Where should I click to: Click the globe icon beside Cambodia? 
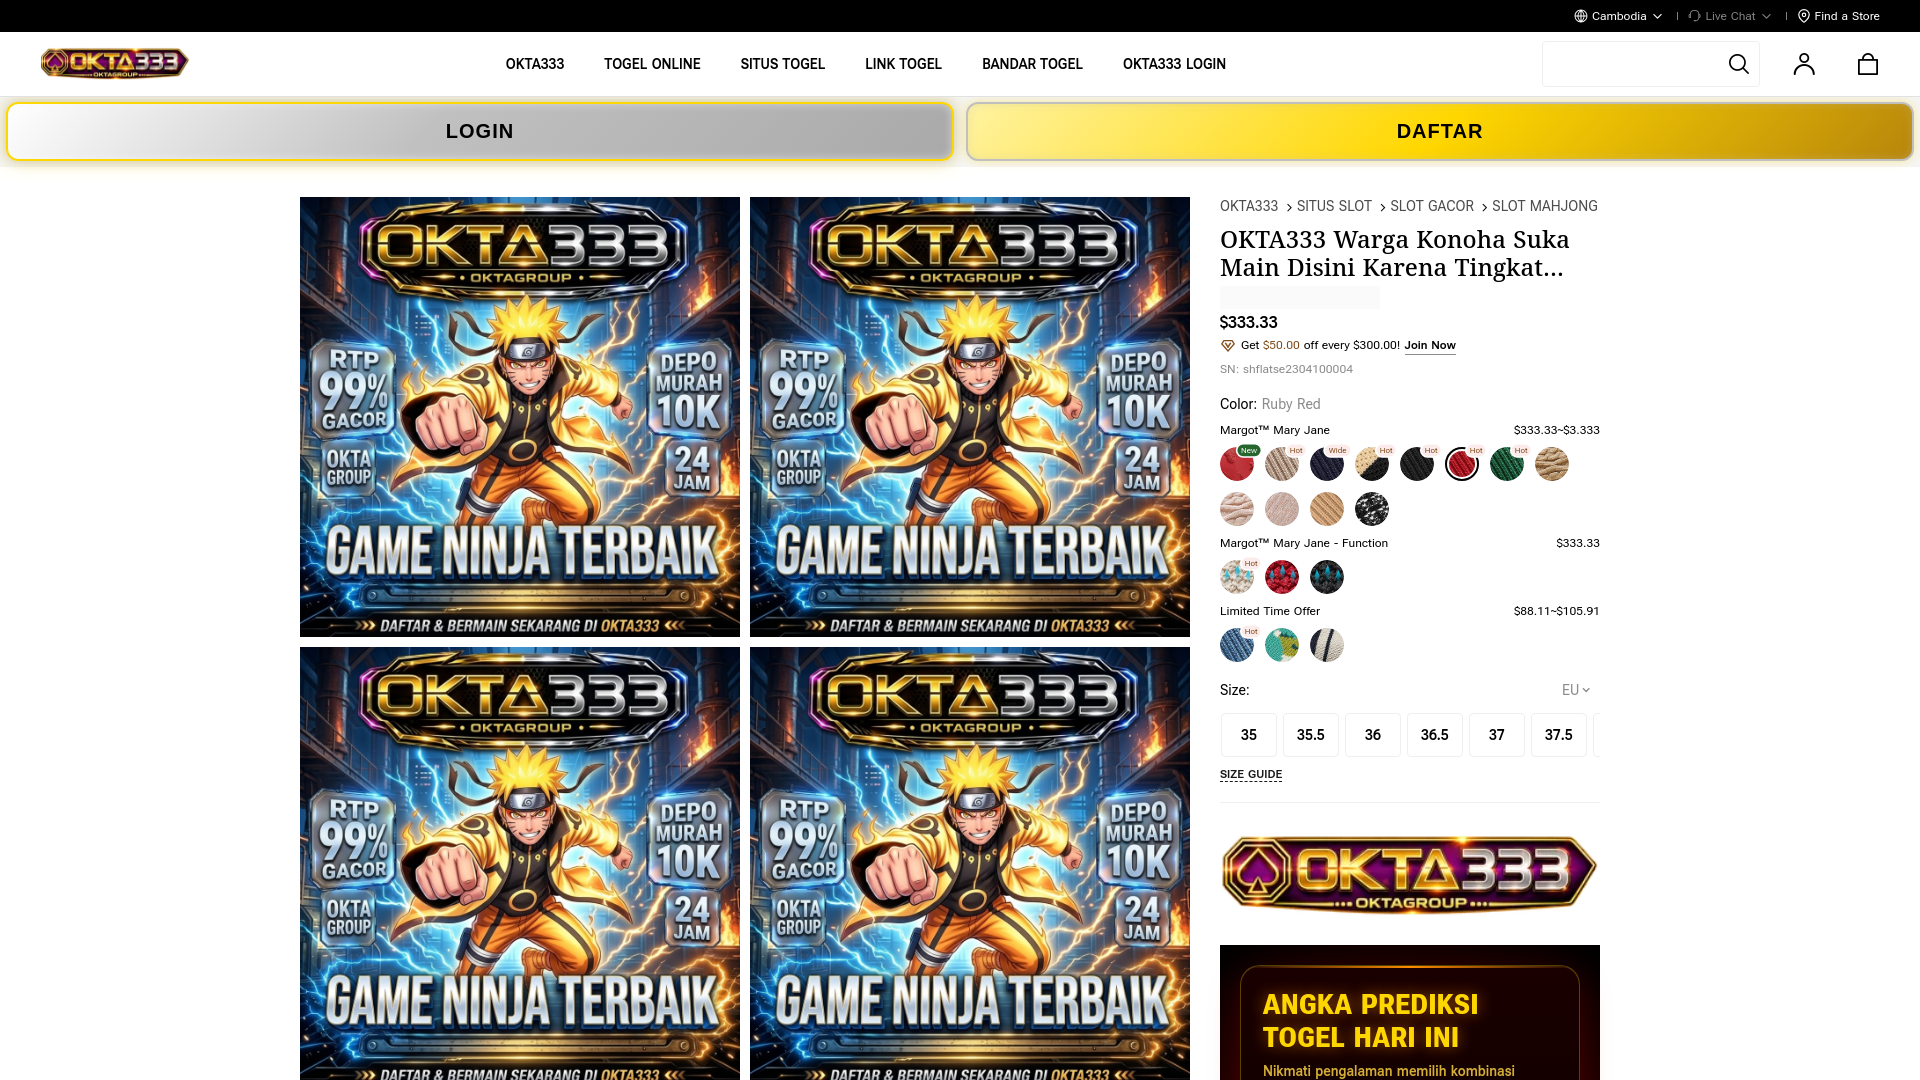click(1581, 16)
